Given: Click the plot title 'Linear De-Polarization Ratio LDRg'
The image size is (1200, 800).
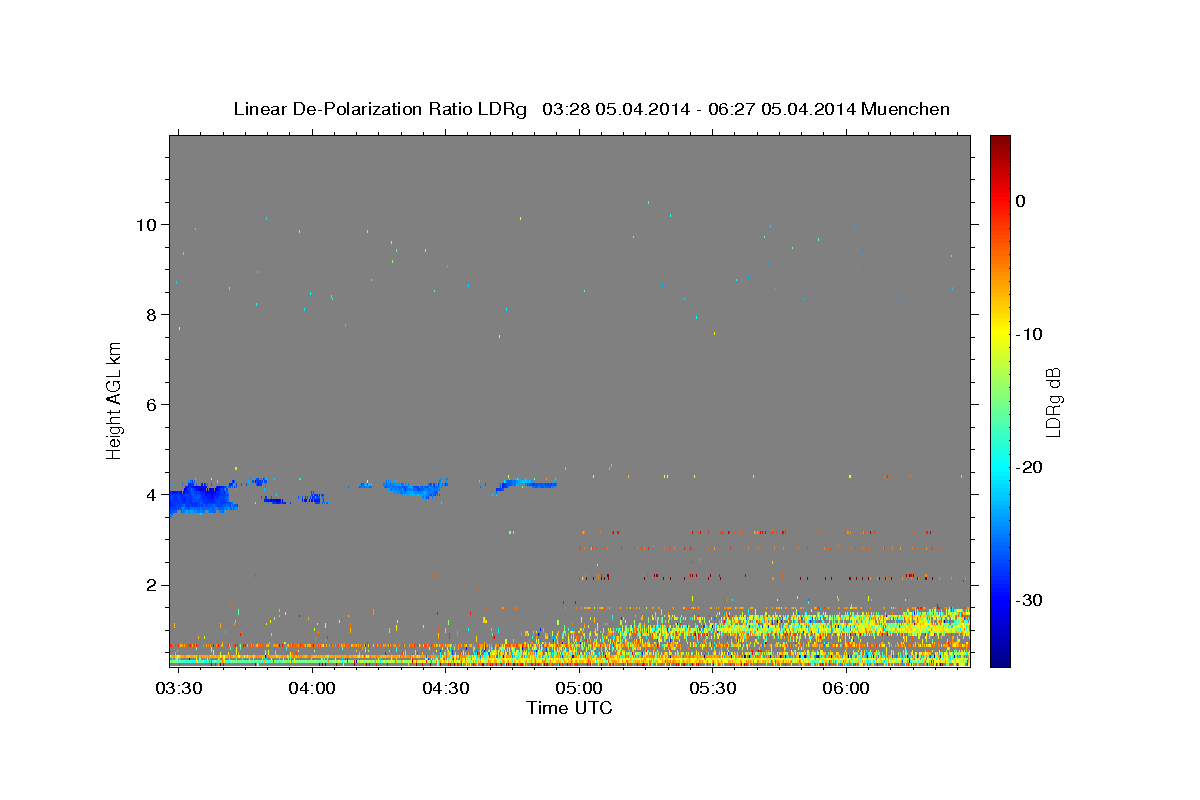Looking at the screenshot, I should coord(379,109).
